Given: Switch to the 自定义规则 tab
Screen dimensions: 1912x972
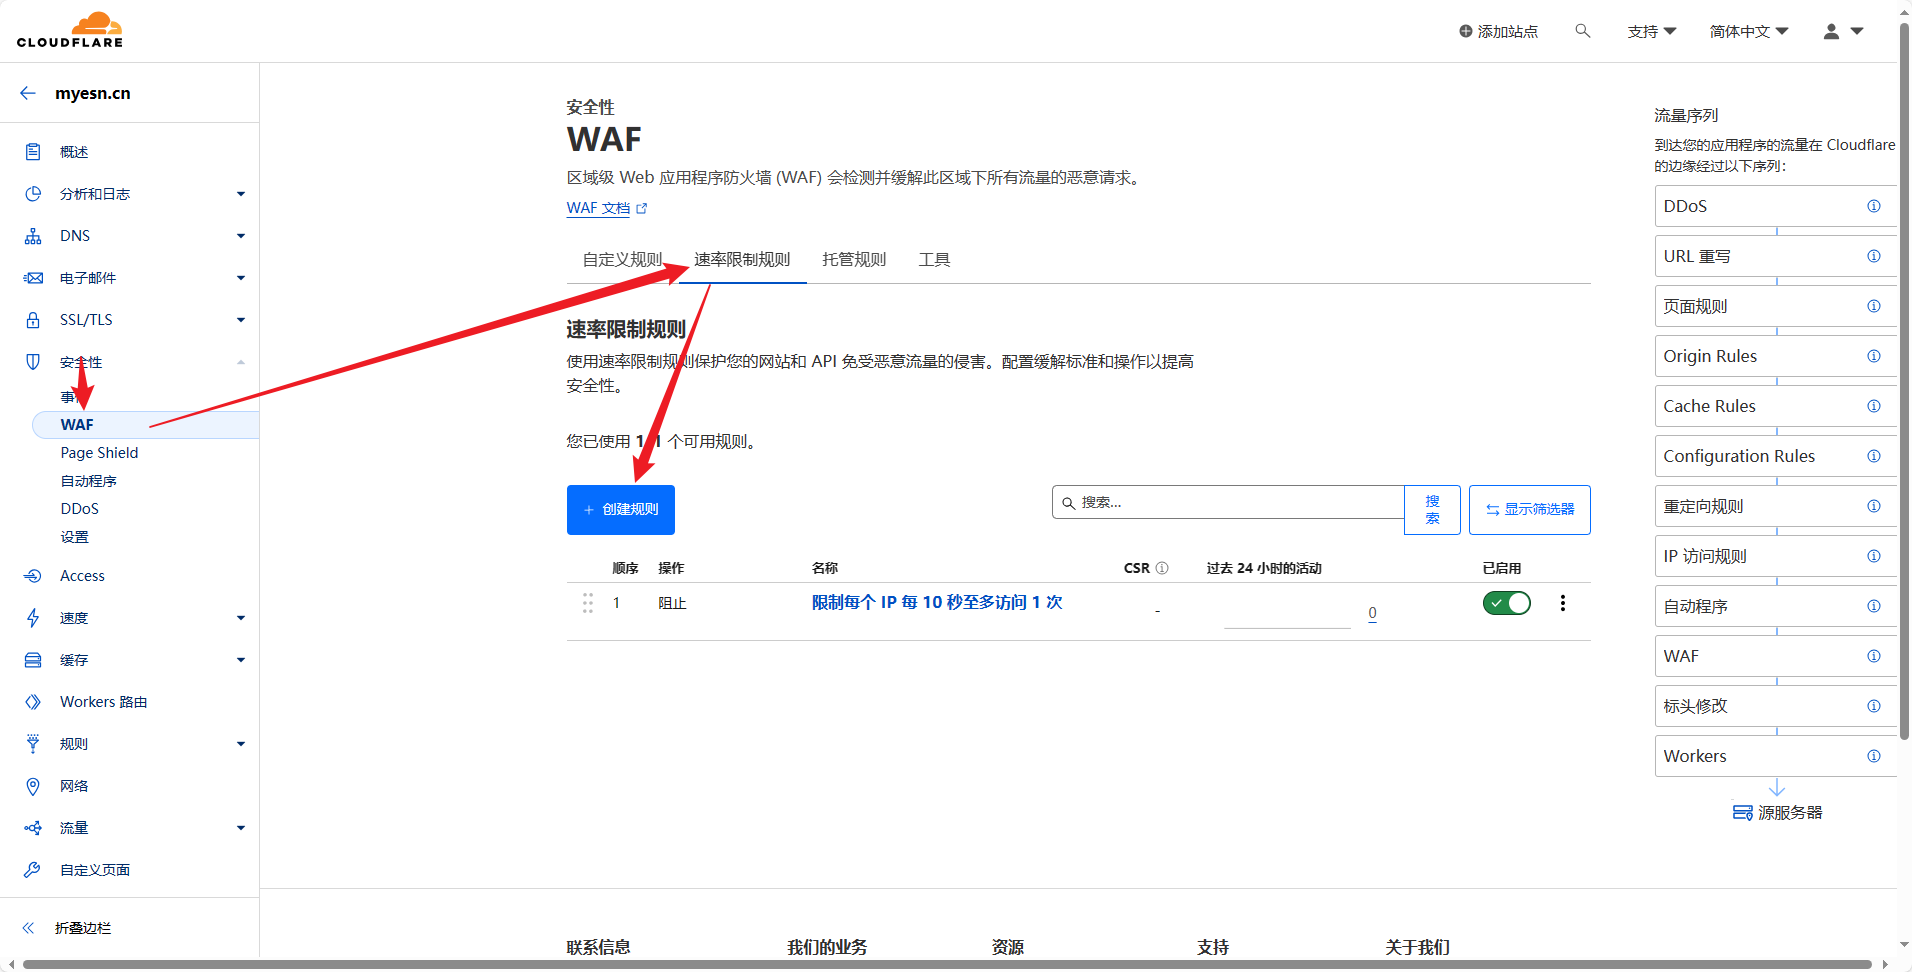Looking at the screenshot, I should [622, 260].
